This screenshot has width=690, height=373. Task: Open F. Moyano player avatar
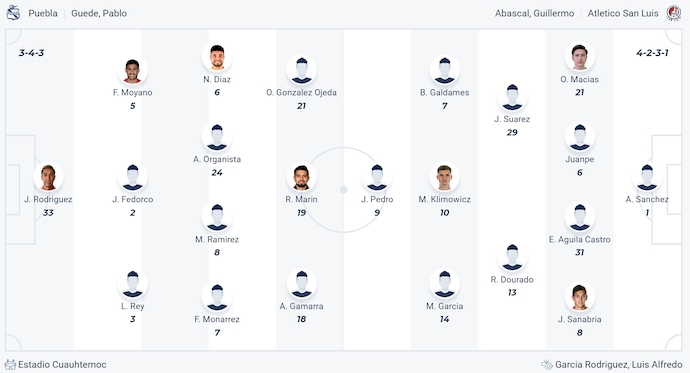pyautogui.click(x=132, y=70)
